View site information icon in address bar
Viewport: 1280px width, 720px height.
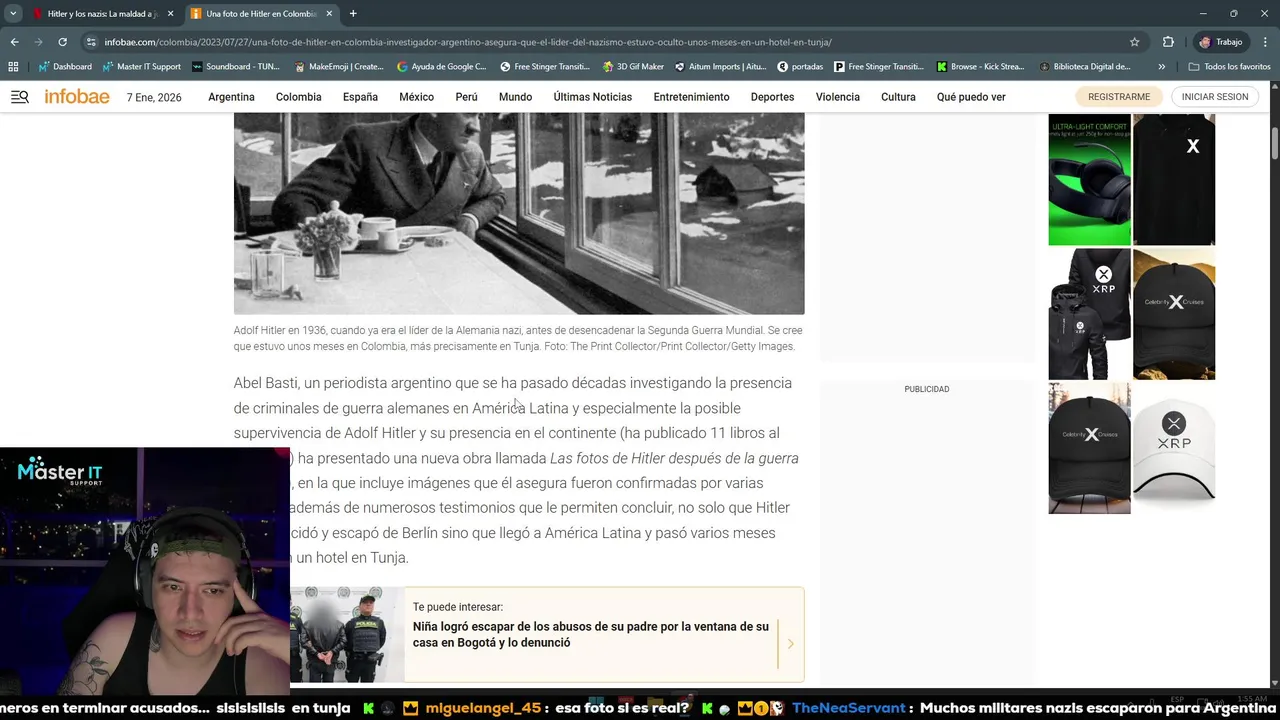(x=91, y=42)
